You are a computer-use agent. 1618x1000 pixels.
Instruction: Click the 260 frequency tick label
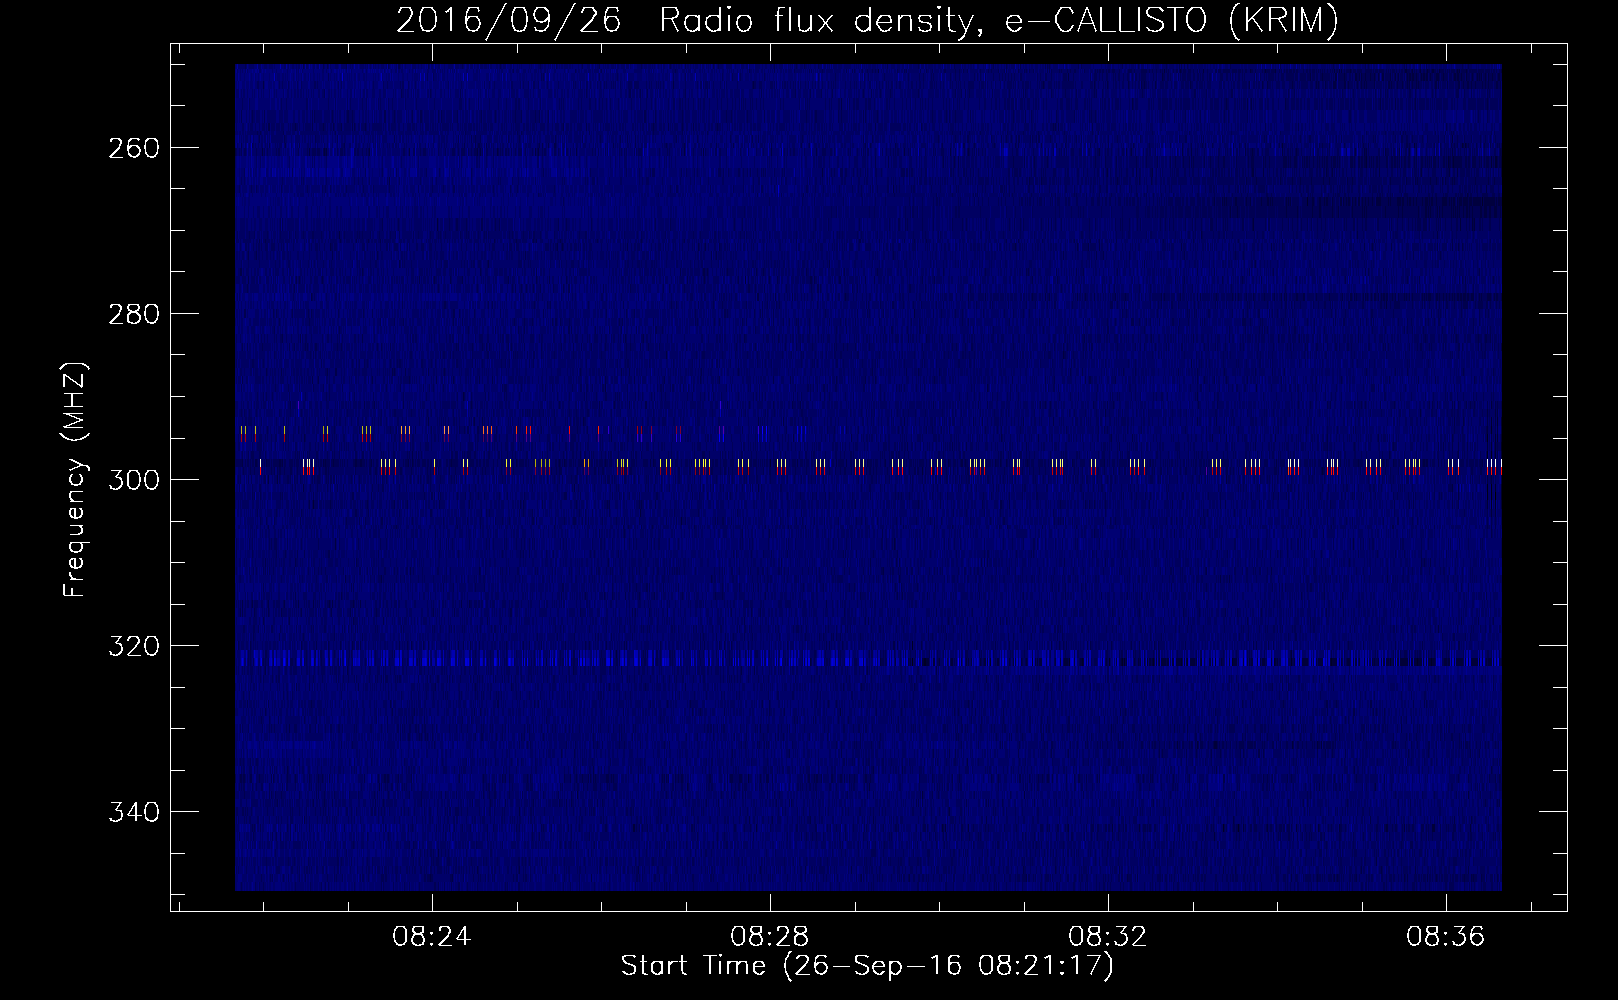click(x=133, y=148)
